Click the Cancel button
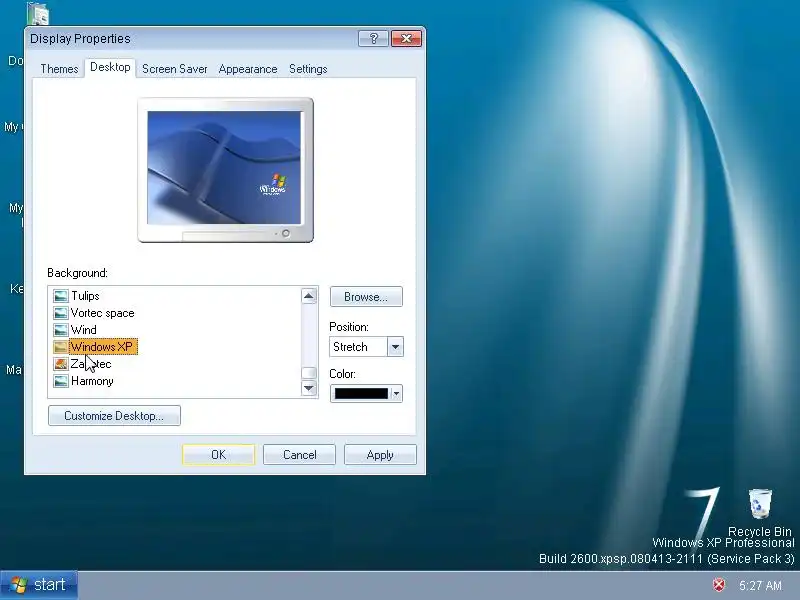 (299, 455)
